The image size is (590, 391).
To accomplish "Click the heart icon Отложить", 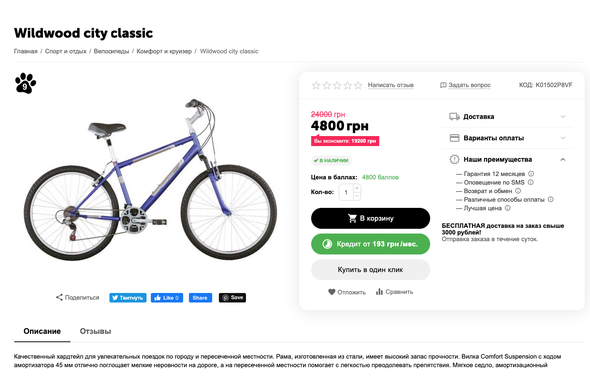I will (331, 292).
